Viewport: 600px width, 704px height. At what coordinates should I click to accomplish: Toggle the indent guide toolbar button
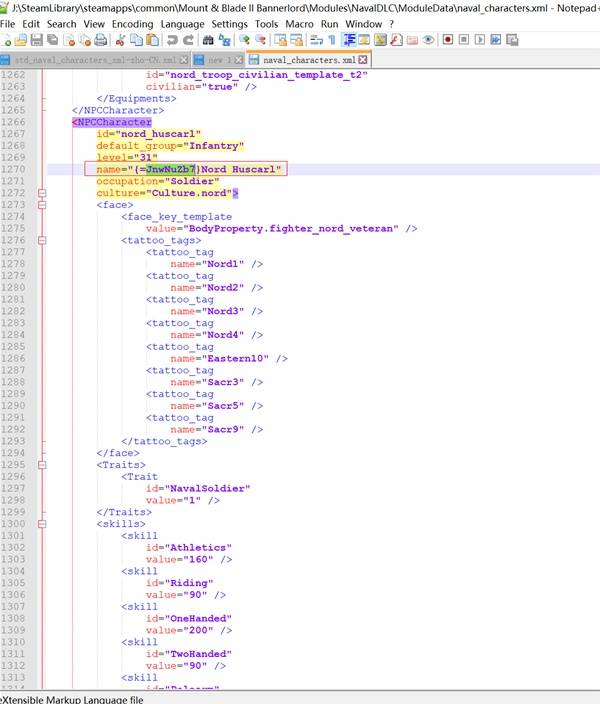[x=350, y=40]
